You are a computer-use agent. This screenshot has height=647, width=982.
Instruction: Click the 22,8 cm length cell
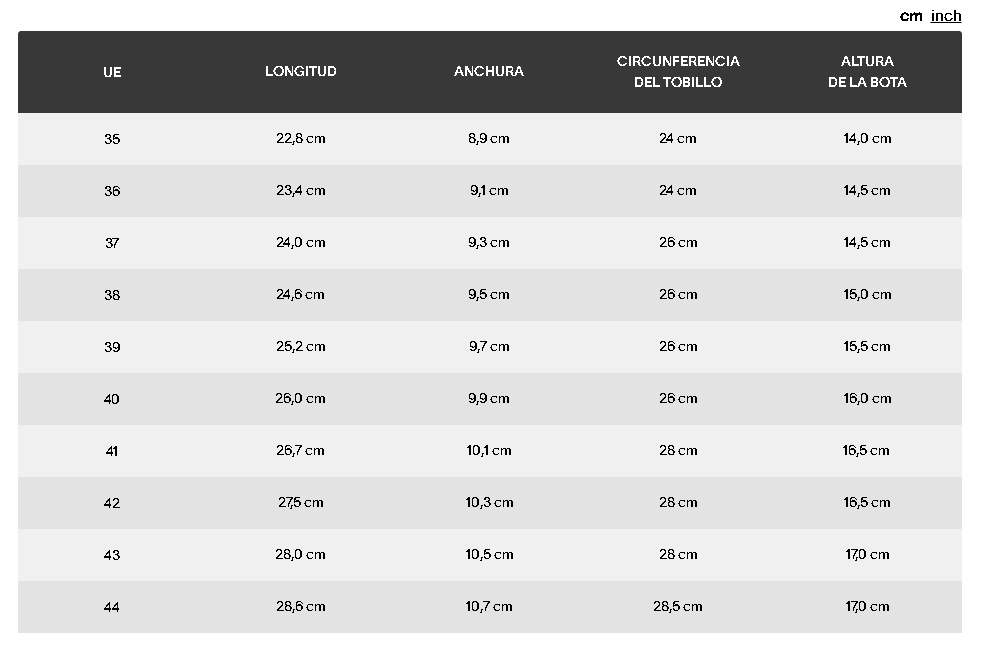point(301,138)
